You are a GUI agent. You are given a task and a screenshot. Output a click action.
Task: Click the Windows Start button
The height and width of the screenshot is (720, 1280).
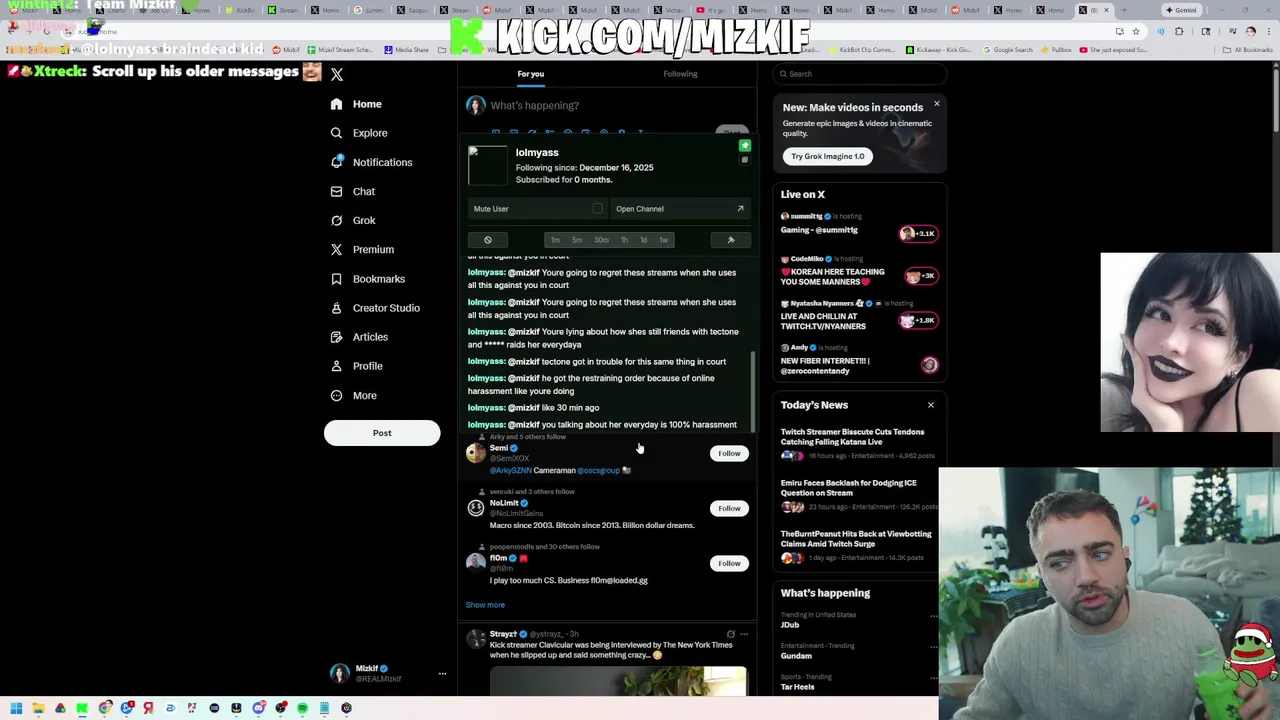(x=16, y=708)
